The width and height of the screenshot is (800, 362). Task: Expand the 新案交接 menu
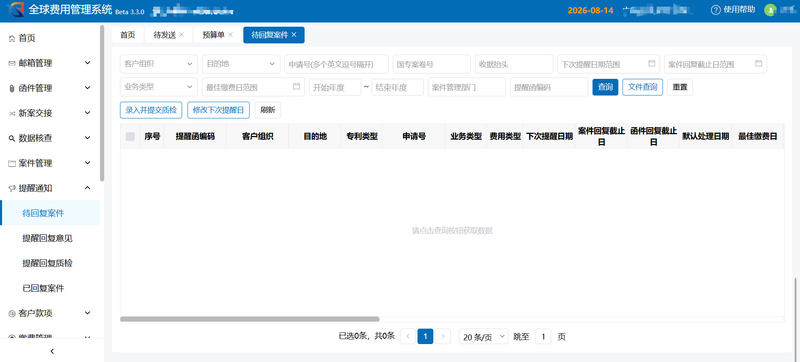(x=50, y=113)
